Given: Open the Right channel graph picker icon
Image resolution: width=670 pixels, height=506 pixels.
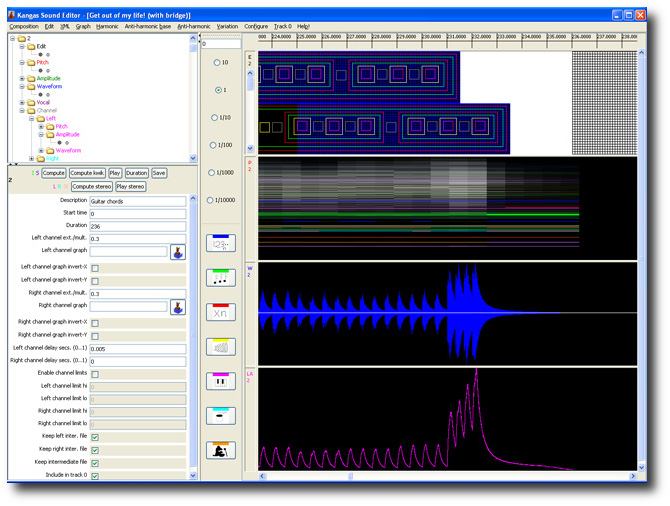Looking at the screenshot, I should pos(178,307).
